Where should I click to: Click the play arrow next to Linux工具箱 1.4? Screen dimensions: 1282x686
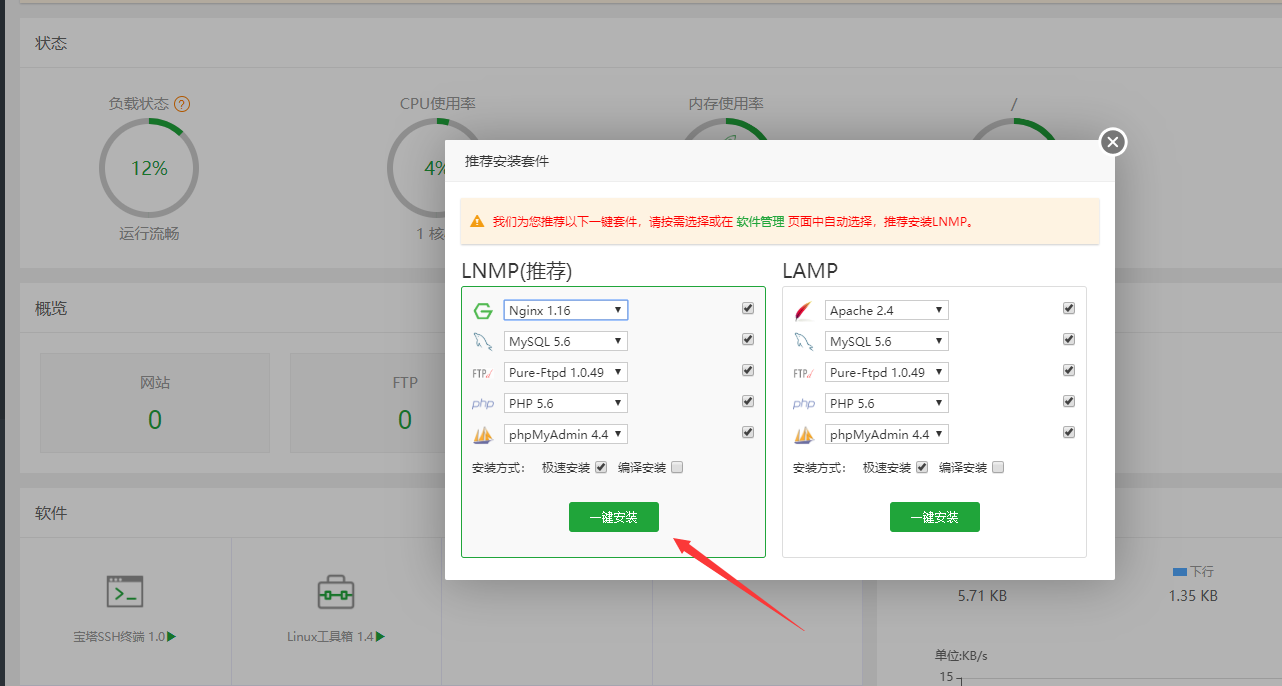[x=380, y=636]
